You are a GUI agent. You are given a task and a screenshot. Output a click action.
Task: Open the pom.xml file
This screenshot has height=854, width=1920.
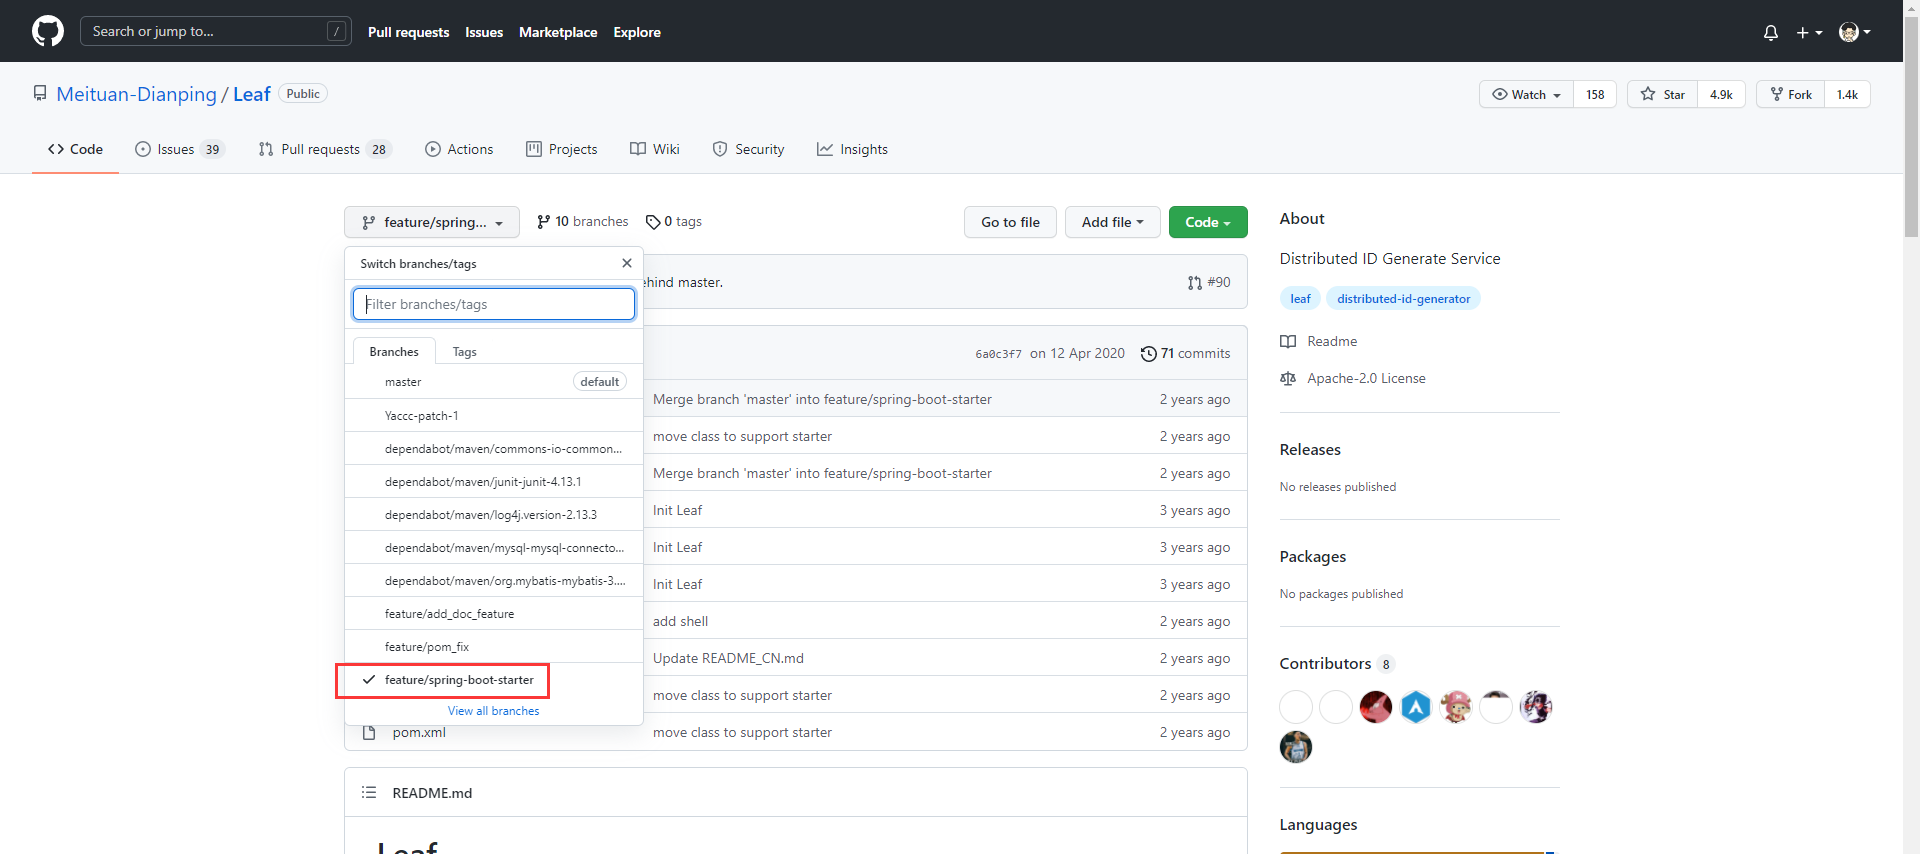click(419, 732)
